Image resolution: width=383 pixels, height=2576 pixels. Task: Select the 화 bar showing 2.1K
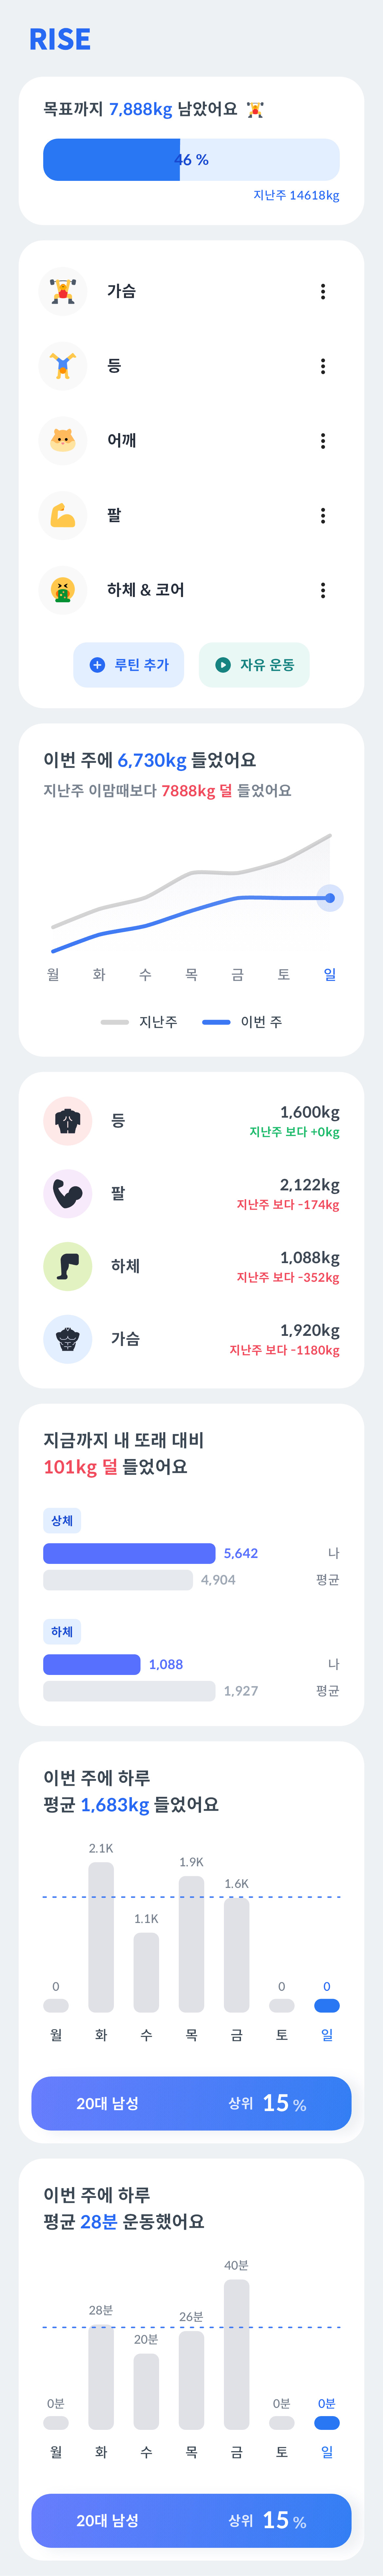click(101, 1937)
